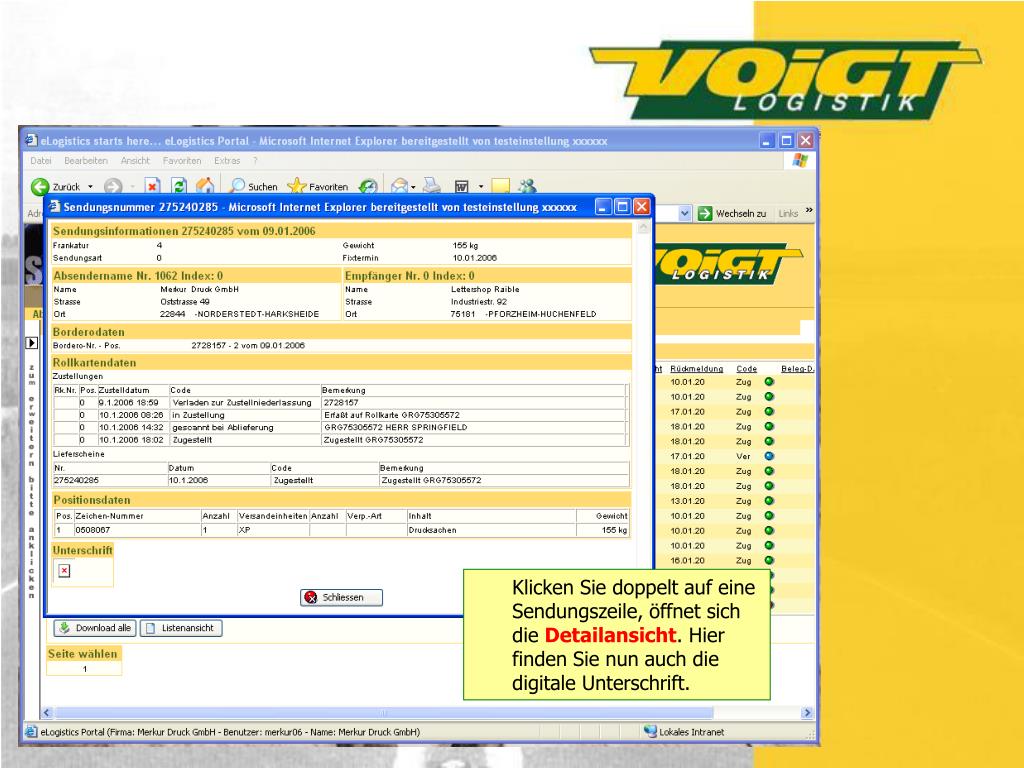The image size is (1024, 768).
Task: Select Lieferschein number '275240285' cell
Action: 110,480
